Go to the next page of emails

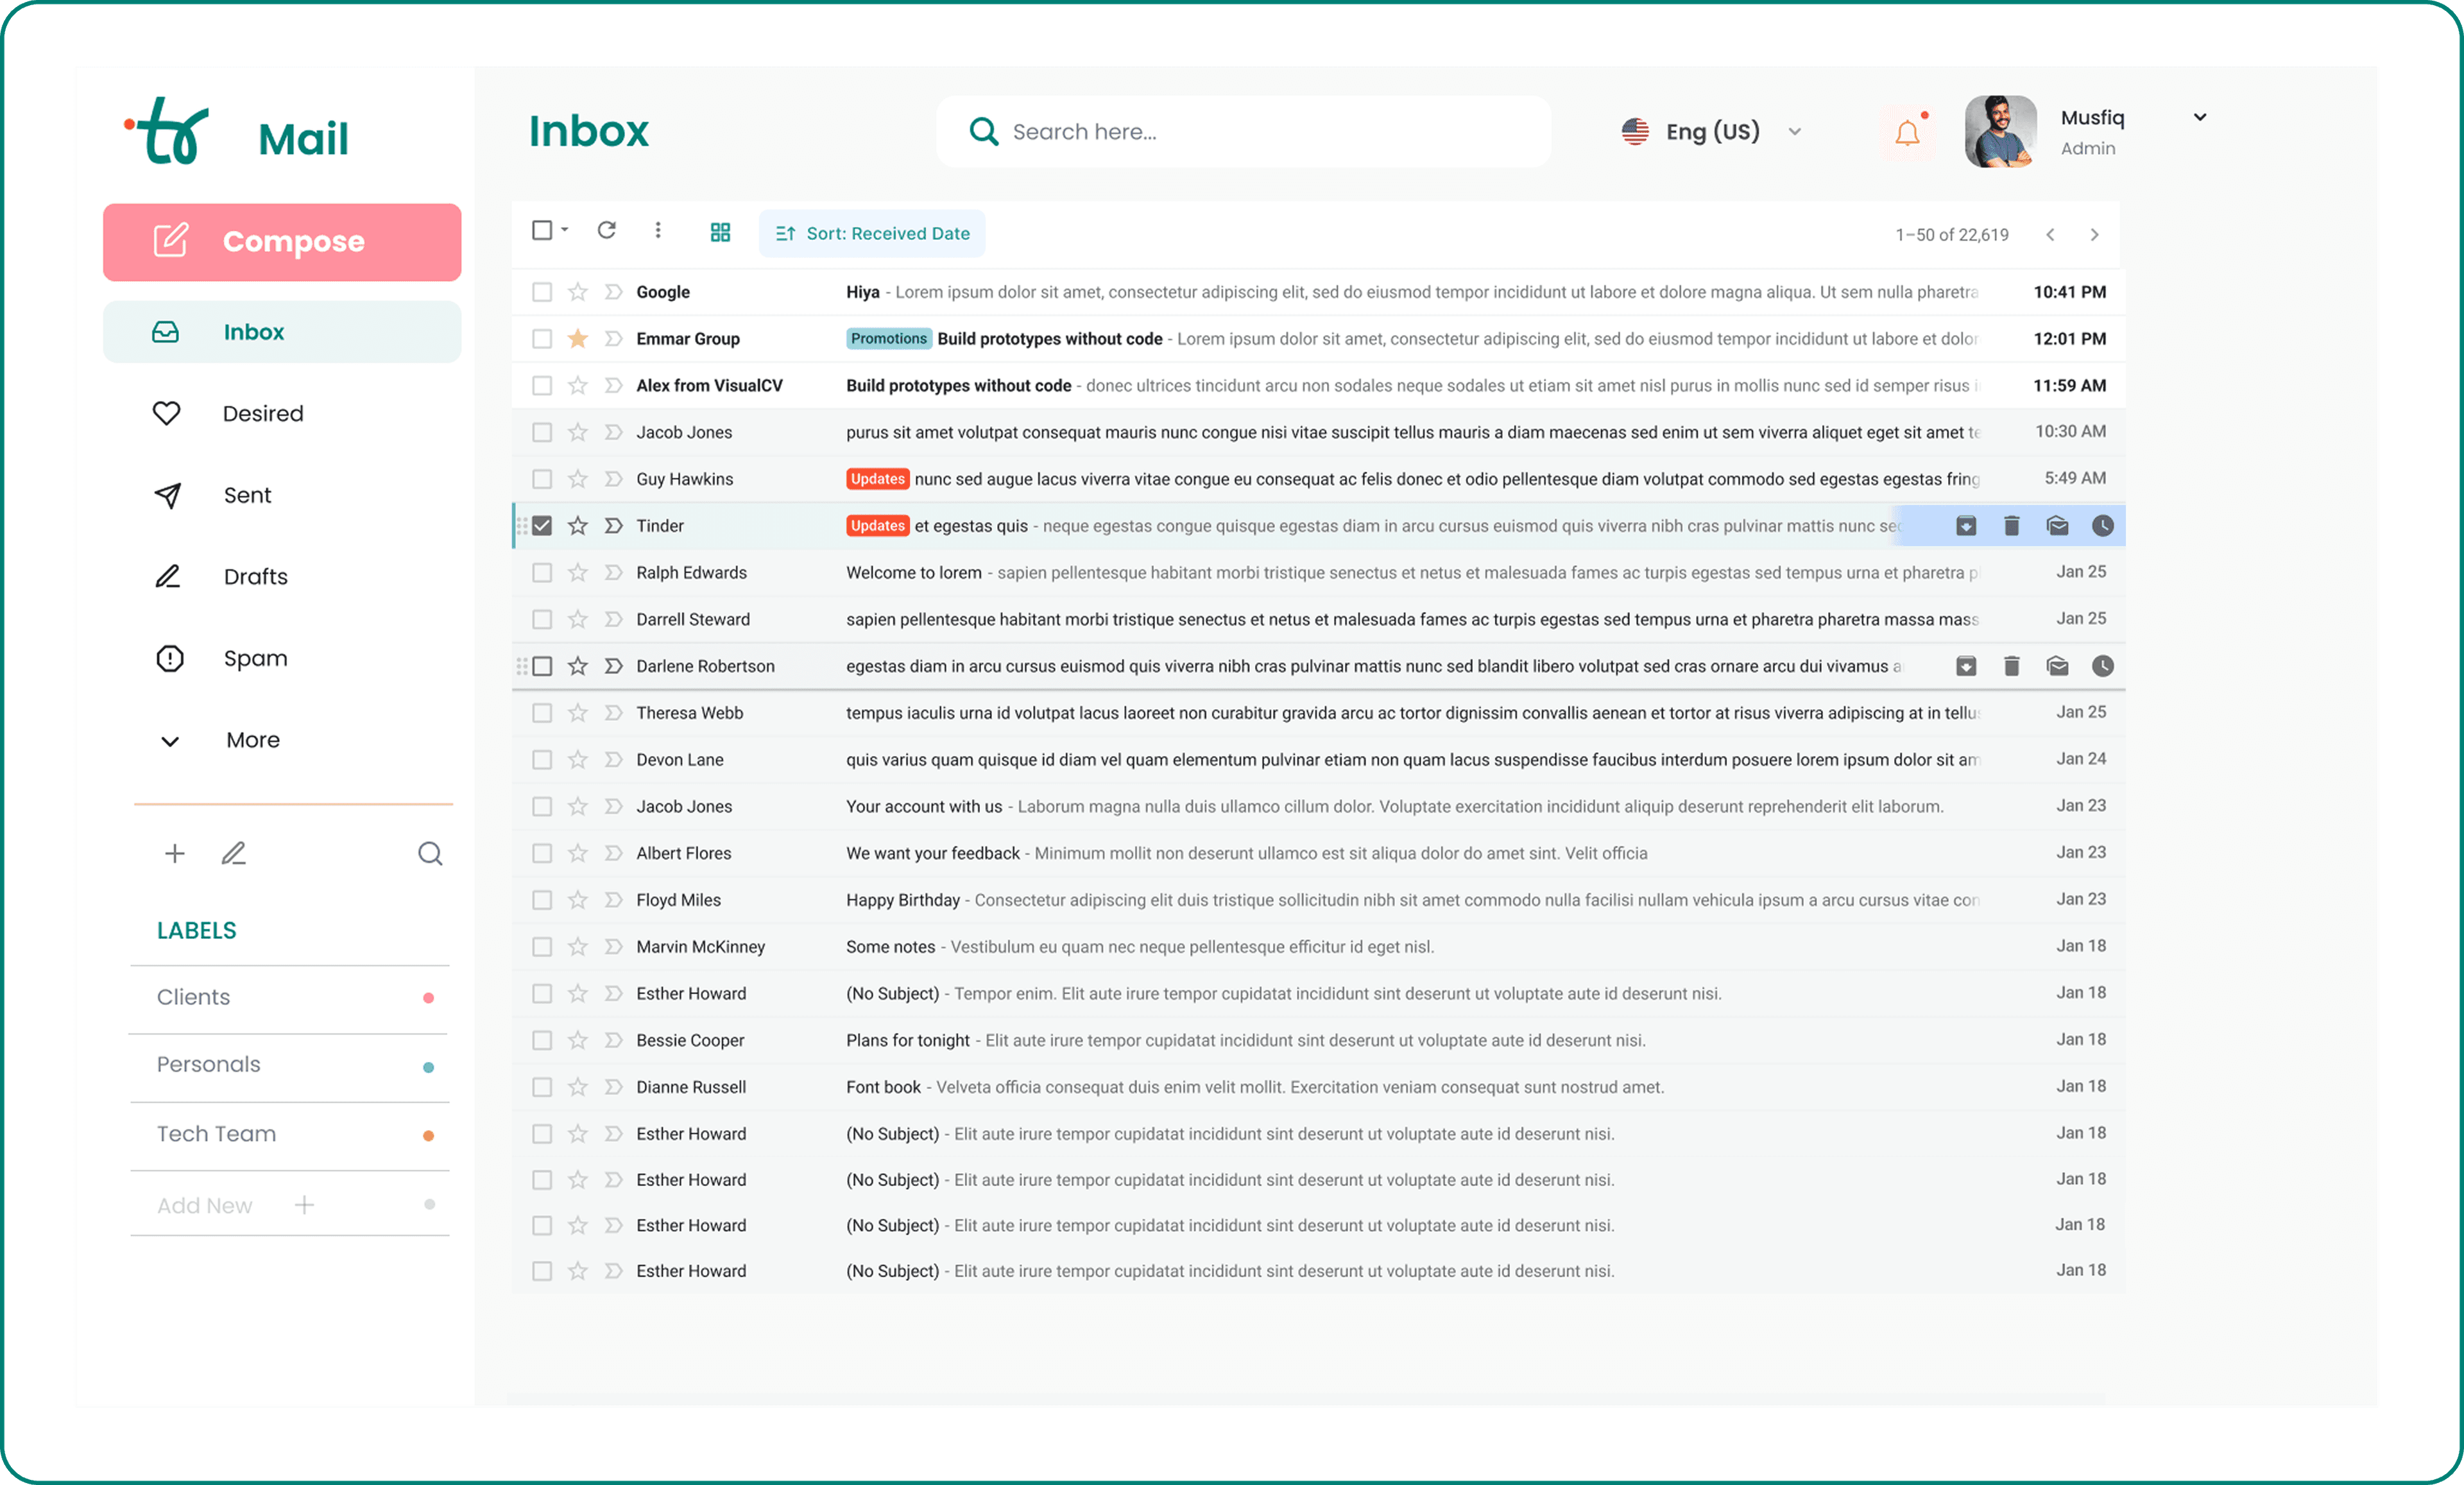click(2095, 234)
